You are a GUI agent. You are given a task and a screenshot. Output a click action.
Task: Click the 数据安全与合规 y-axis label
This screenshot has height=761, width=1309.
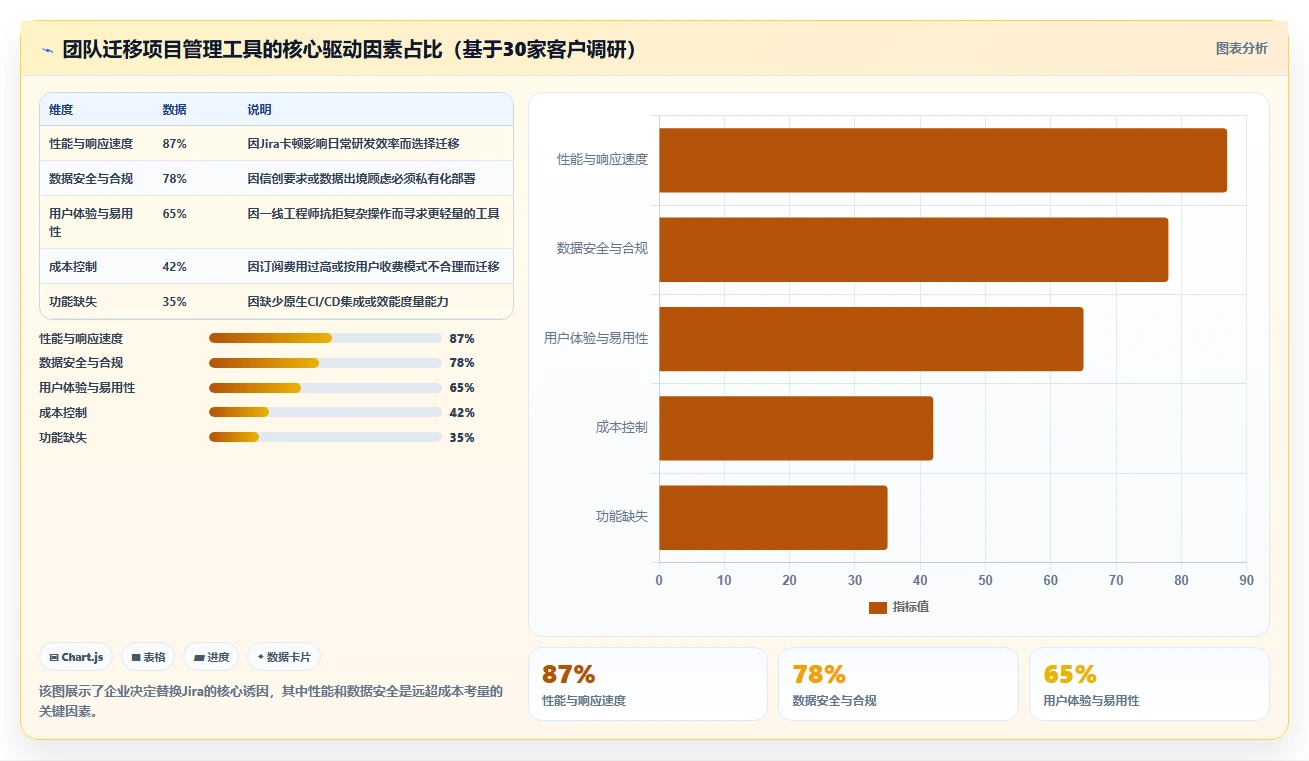(x=602, y=248)
